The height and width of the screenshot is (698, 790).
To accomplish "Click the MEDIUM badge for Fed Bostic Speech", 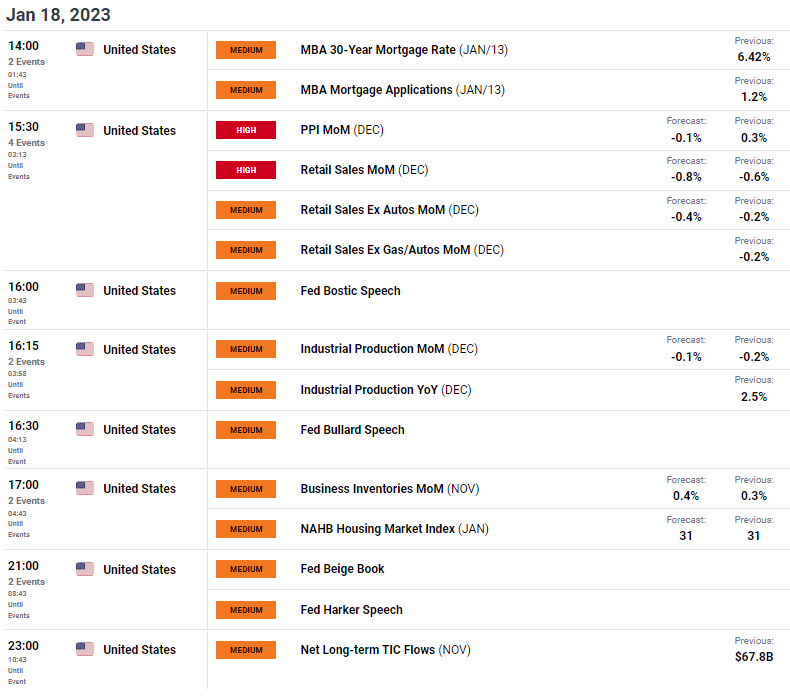I will coord(246,290).
